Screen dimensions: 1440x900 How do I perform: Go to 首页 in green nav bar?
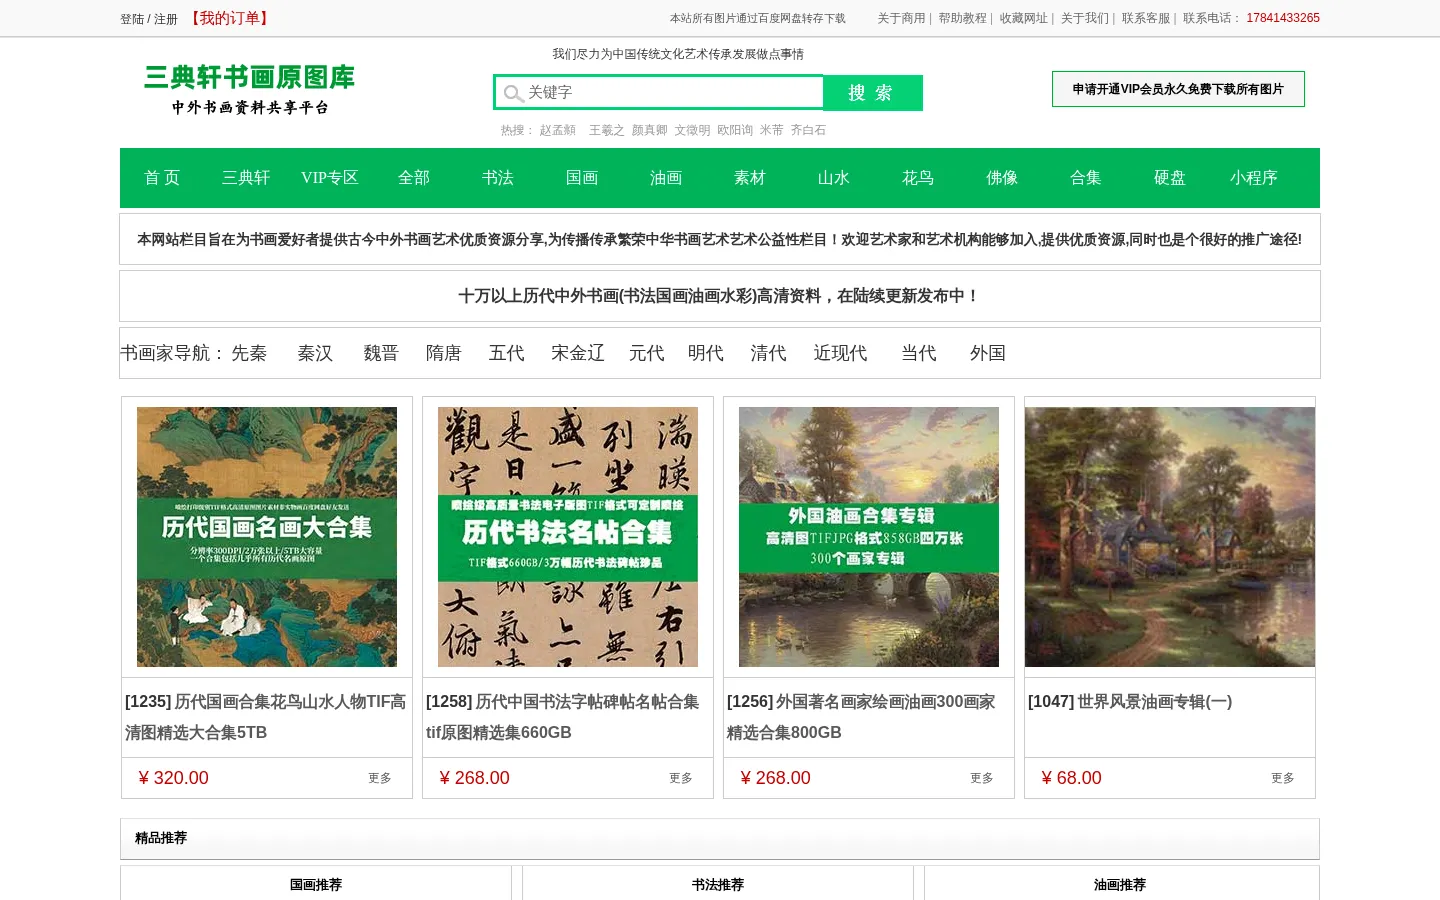click(162, 178)
